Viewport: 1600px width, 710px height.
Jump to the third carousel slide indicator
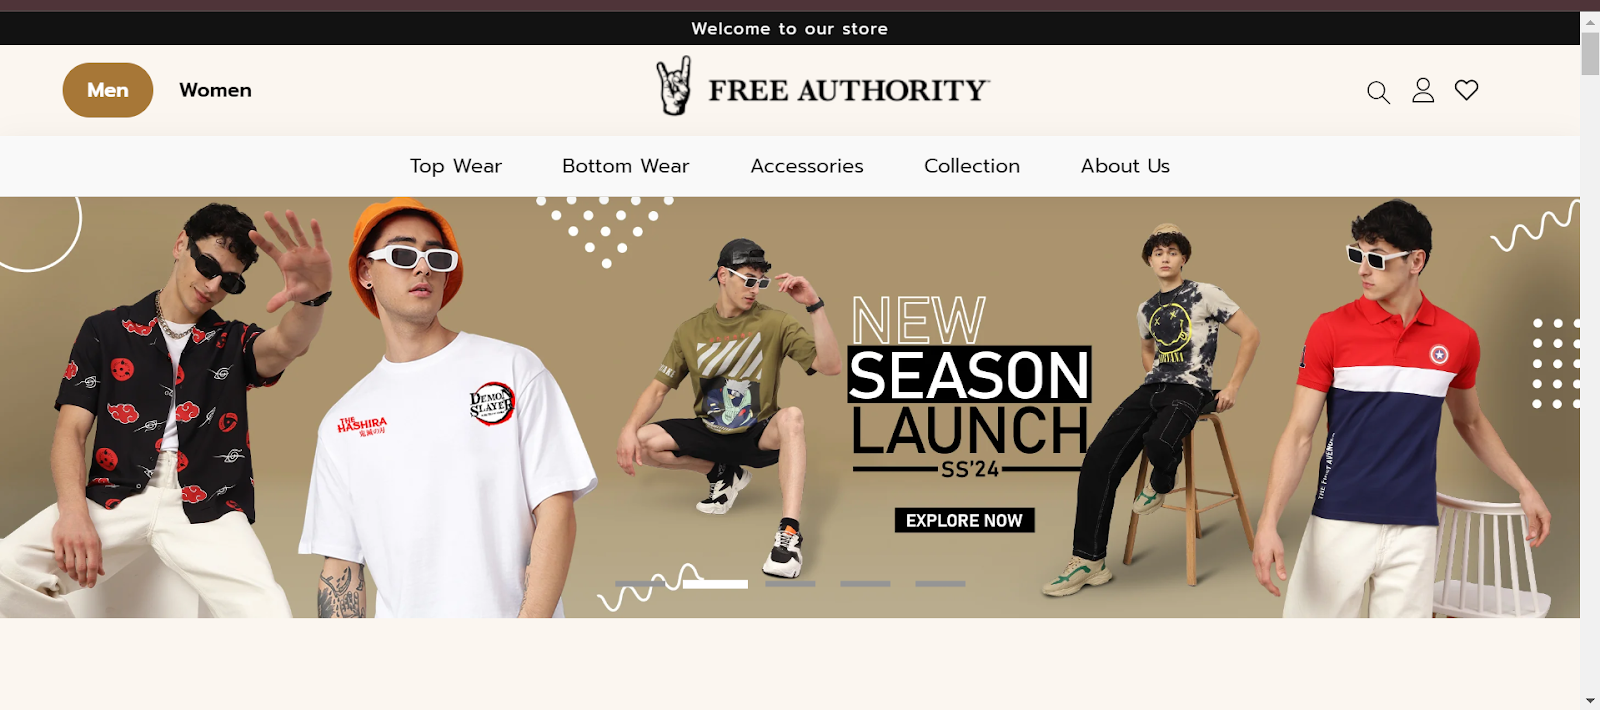pos(790,583)
